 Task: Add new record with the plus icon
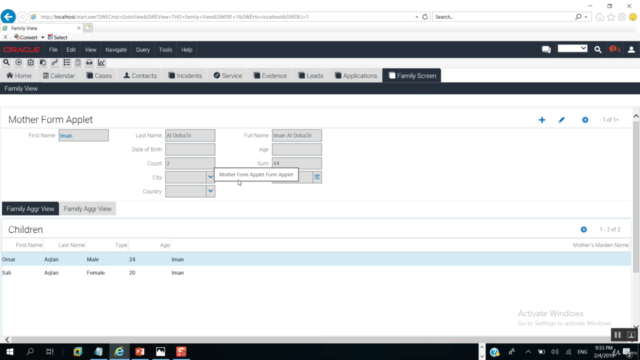[542, 120]
